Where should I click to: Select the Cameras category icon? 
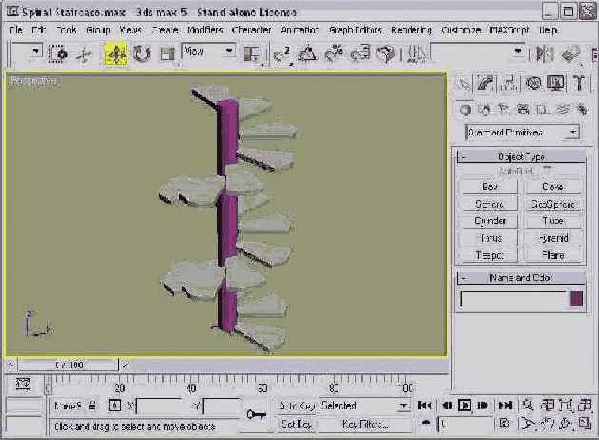(523, 110)
